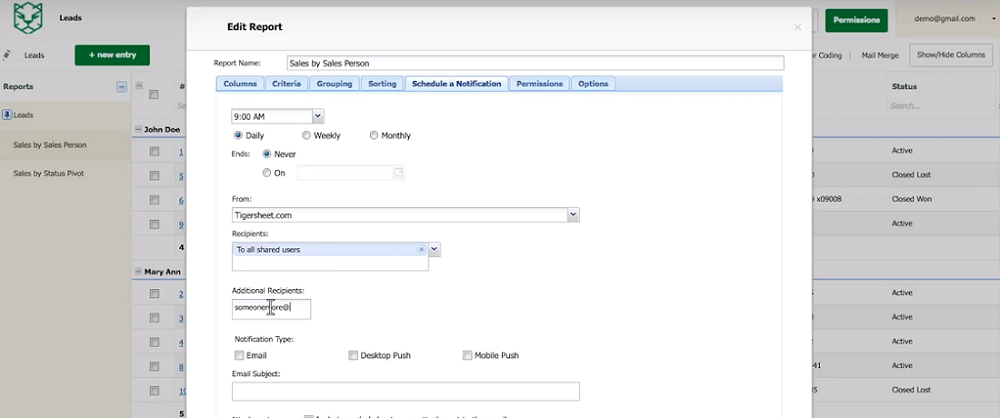The width and height of the screenshot is (1000, 418).
Task: Select Ends Never radio button
Action: 267,154
